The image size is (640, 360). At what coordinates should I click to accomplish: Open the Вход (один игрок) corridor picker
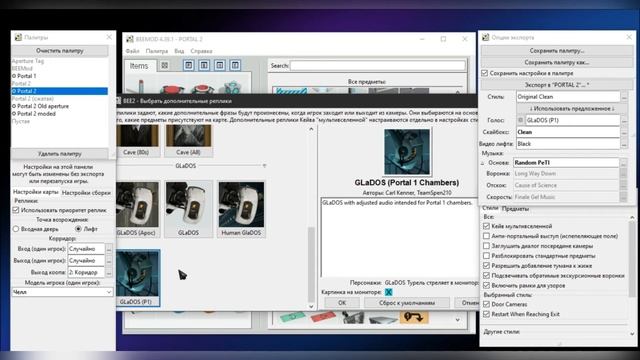109,249
